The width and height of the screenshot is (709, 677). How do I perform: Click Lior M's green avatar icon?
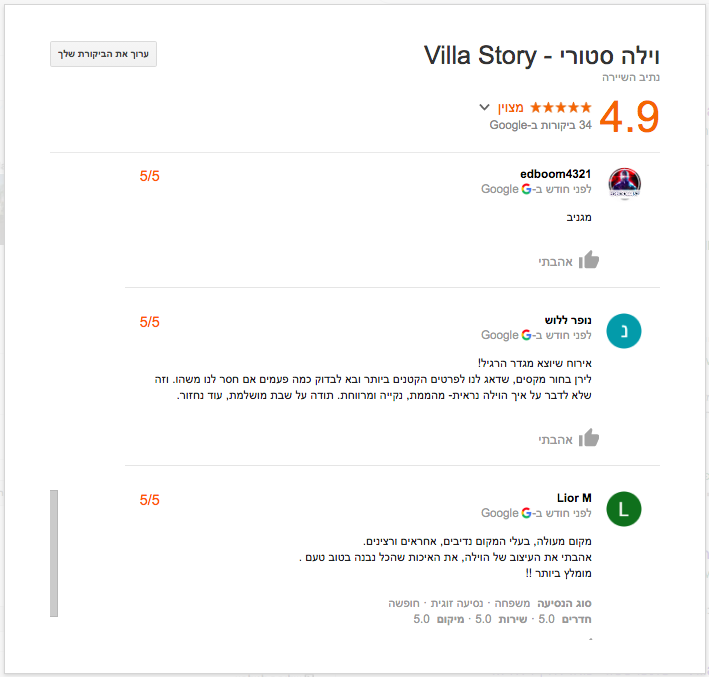coord(623,508)
